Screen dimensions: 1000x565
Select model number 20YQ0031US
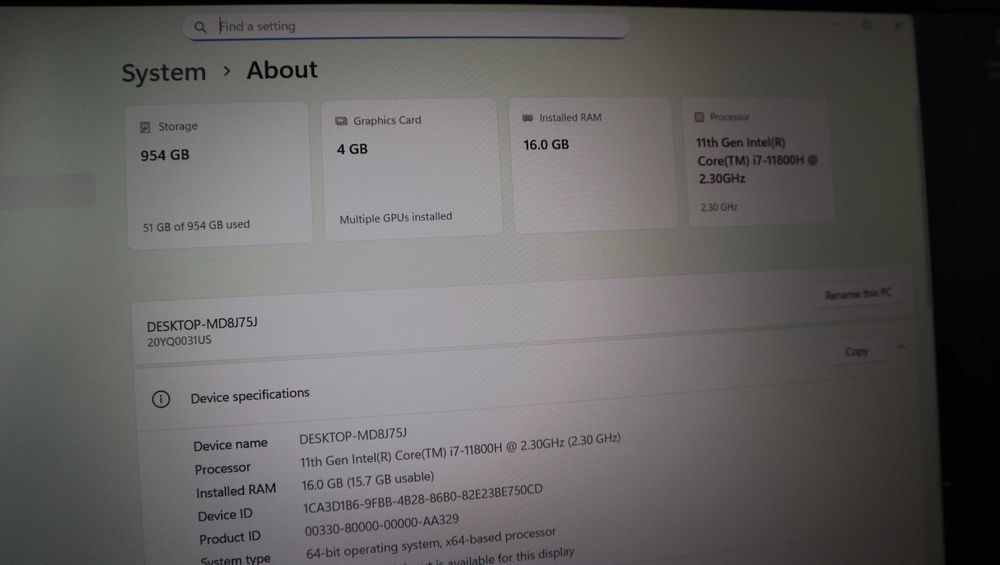click(179, 341)
